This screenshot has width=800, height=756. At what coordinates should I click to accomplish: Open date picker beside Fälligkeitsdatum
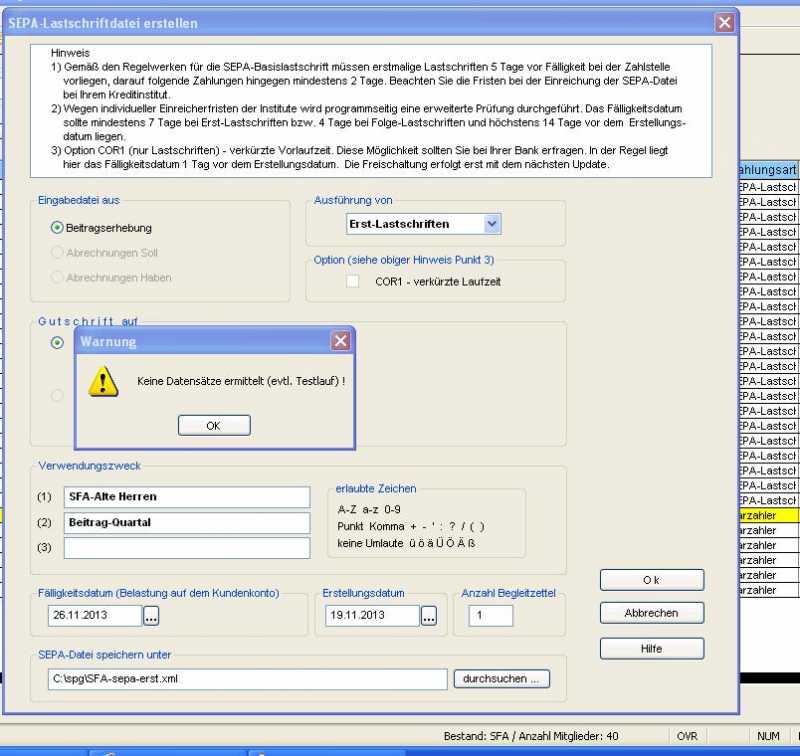click(x=151, y=616)
